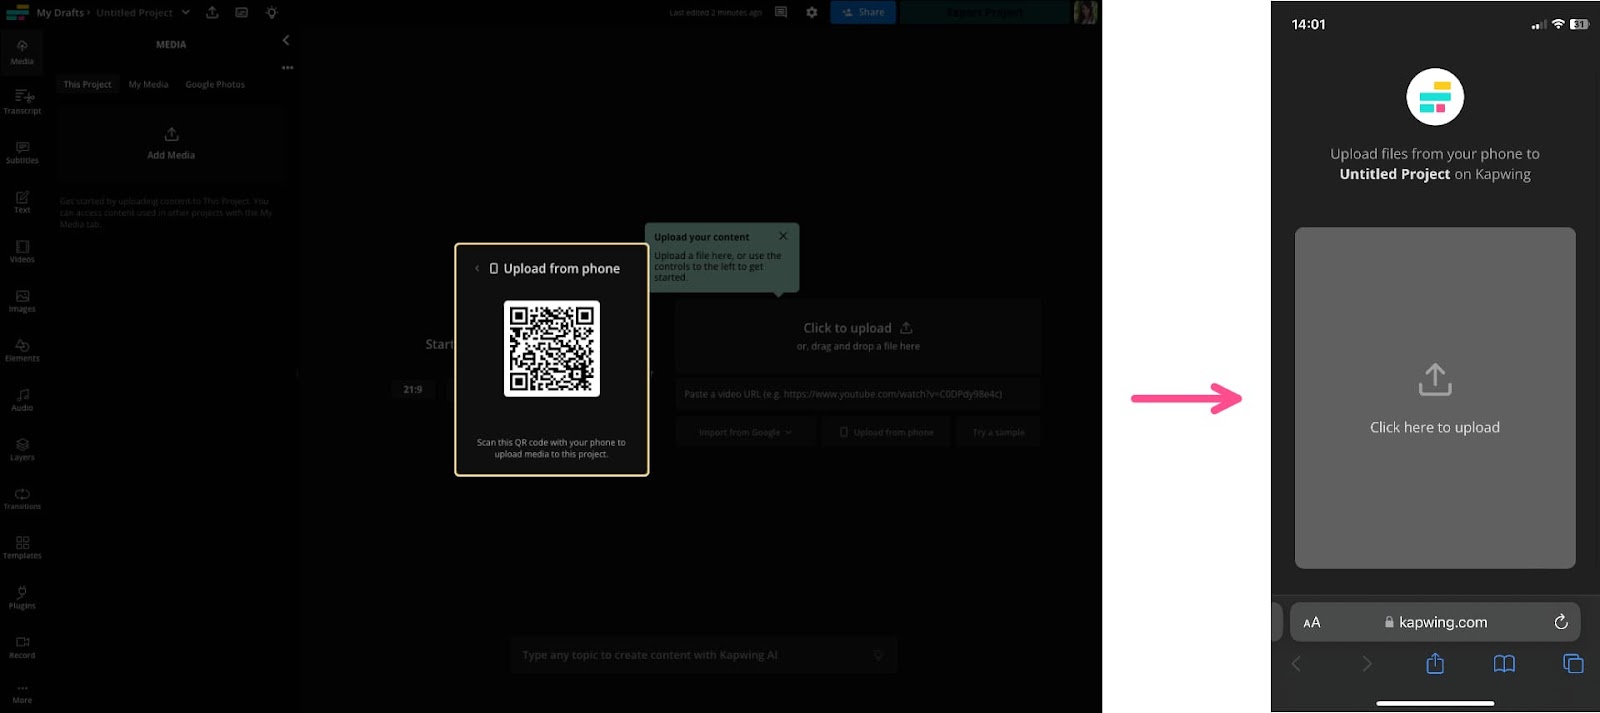
Task: Open the Record sidebar tool
Action: point(22,646)
